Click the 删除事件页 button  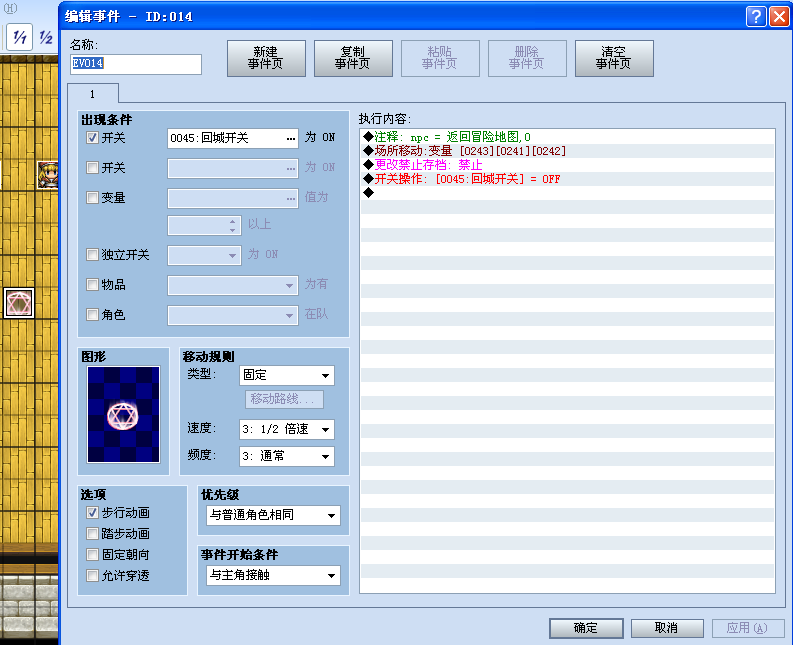pyautogui.click(x=527, y=58)
